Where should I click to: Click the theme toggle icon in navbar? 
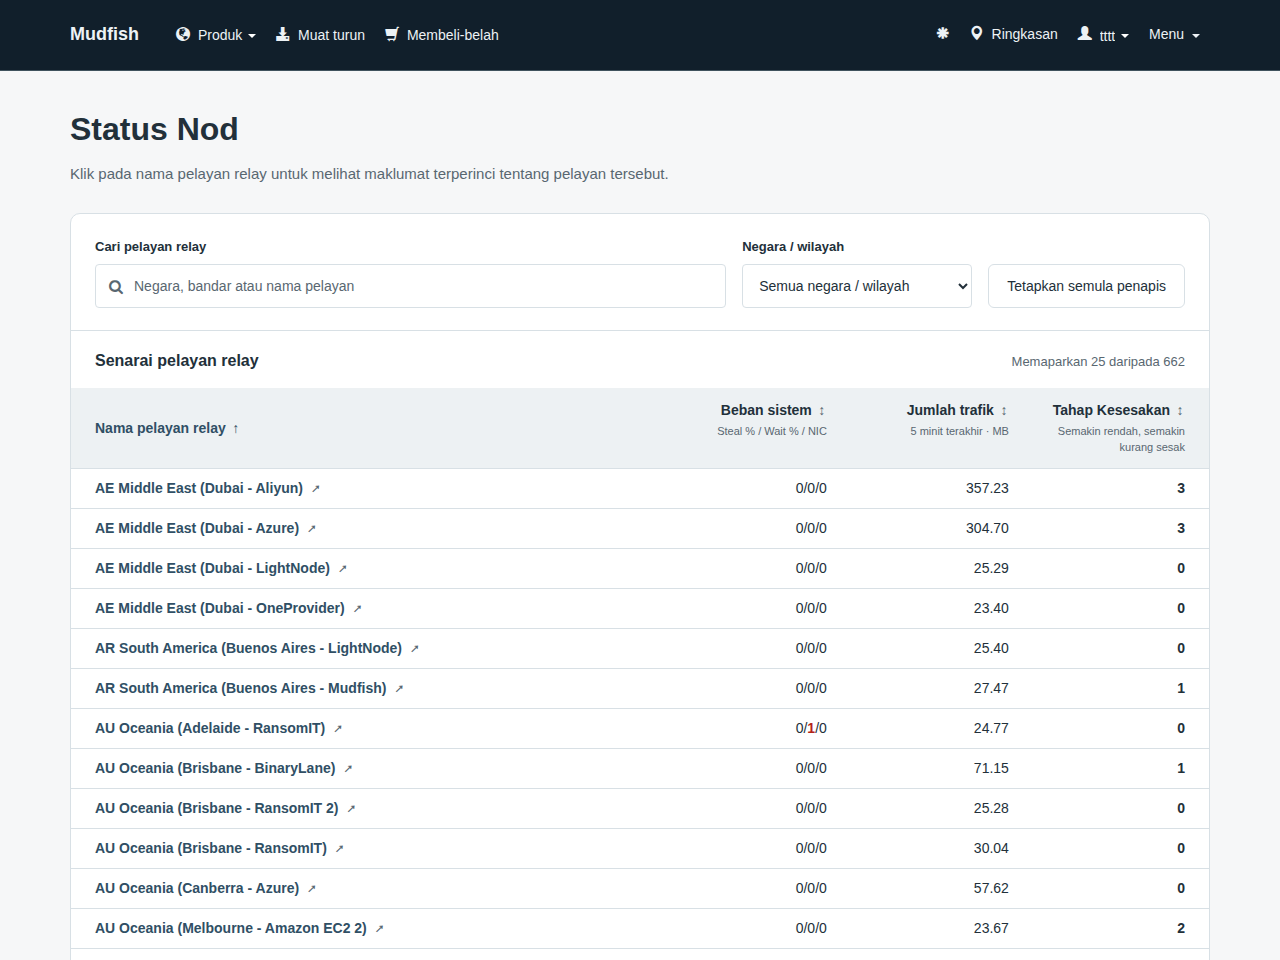[942, 34]
